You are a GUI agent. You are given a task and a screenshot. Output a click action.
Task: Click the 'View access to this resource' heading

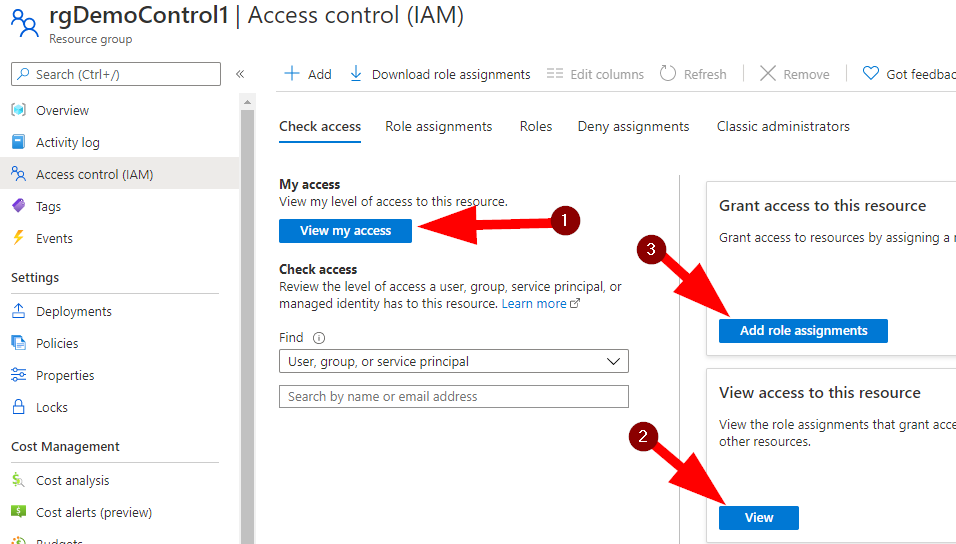pyautogui.click(x=819, y=393)
